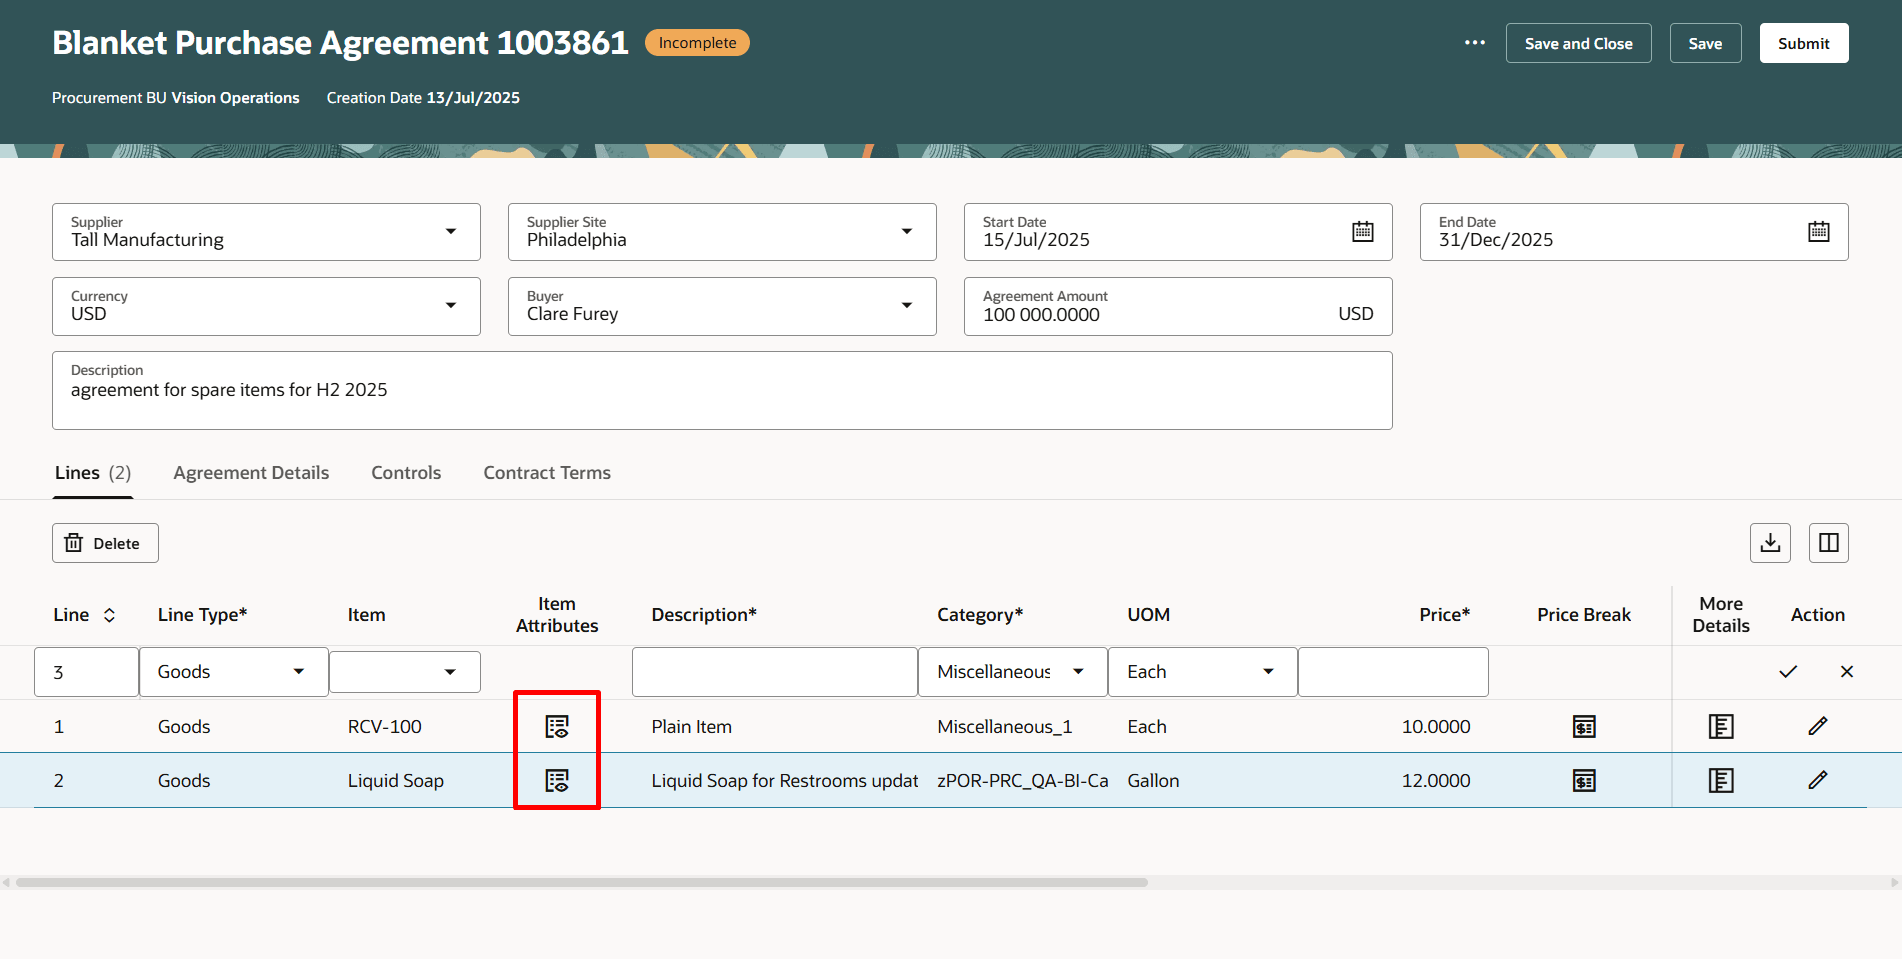1902x959 pixels.
Task: Click the Liquid Soap for Restrooms description
Action: pyautogui.click(x=785, y=781)
